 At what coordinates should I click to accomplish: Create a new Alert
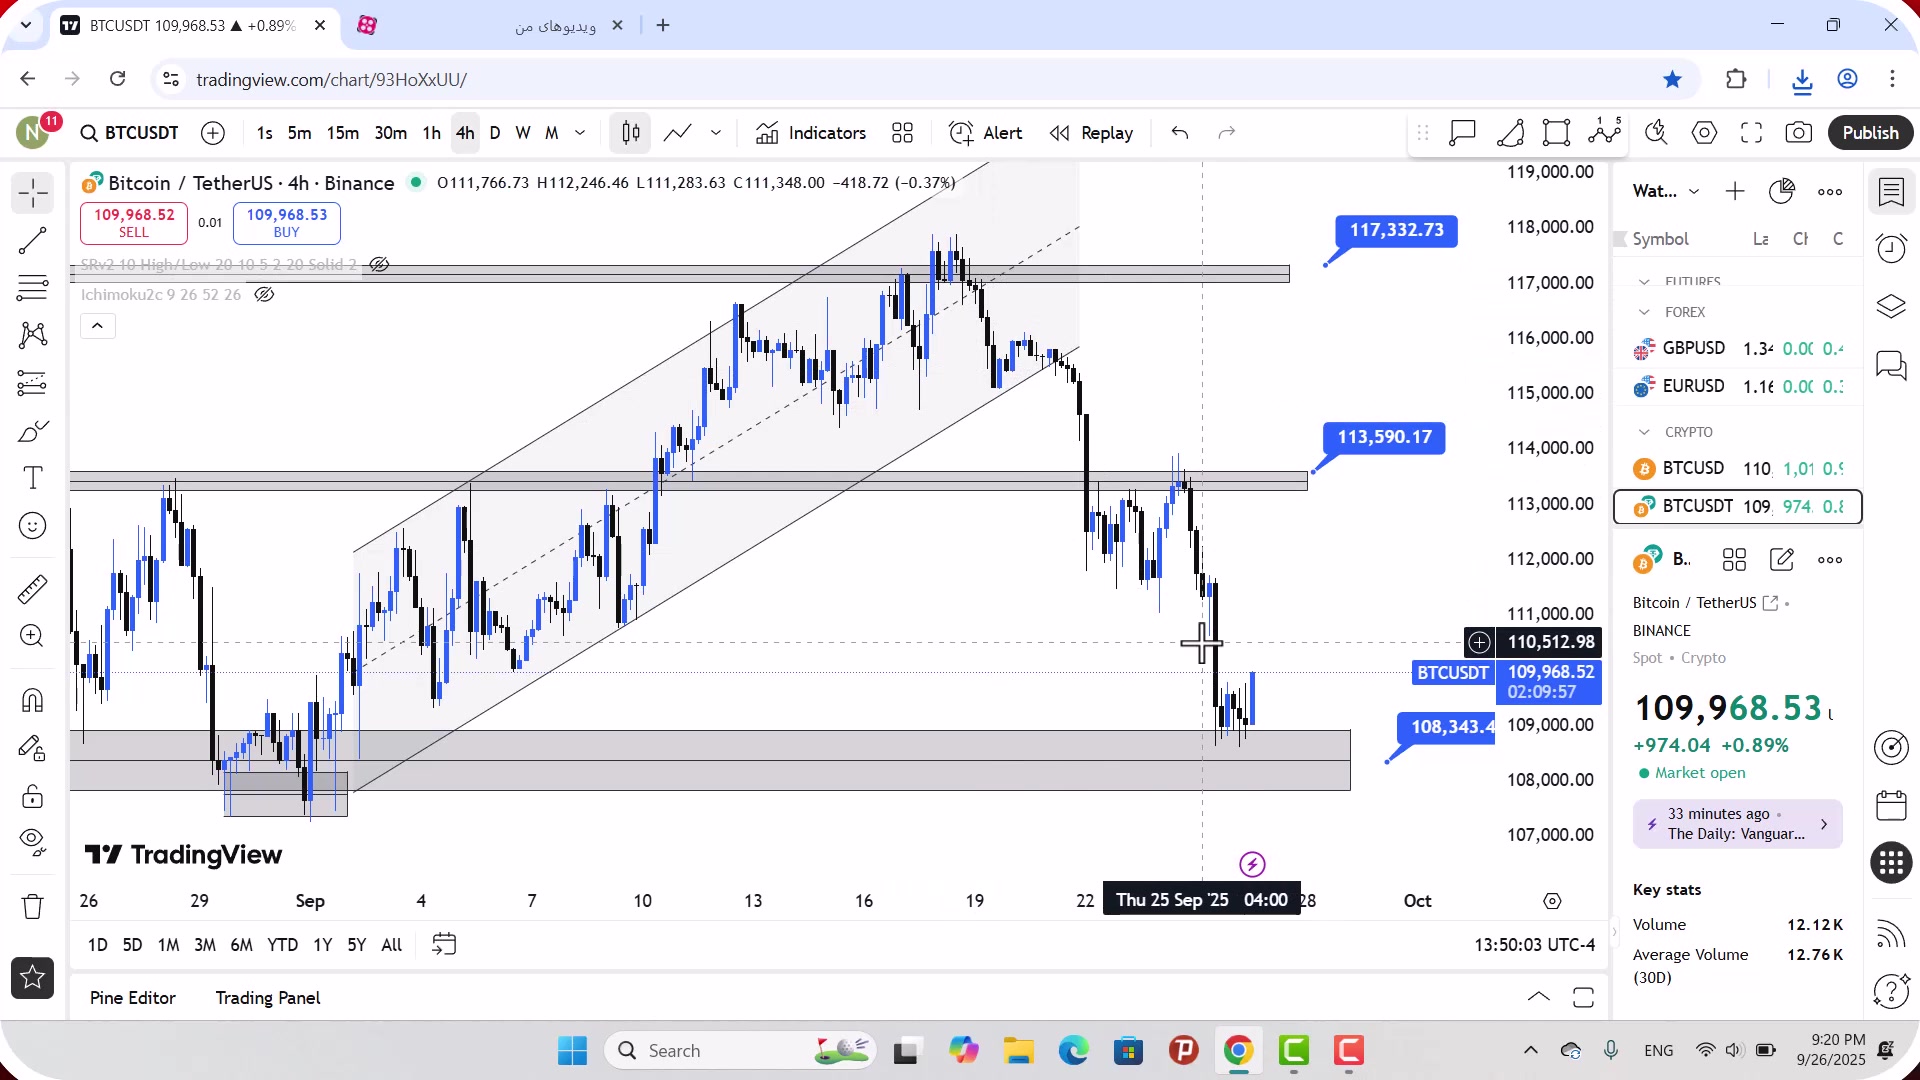986,133
